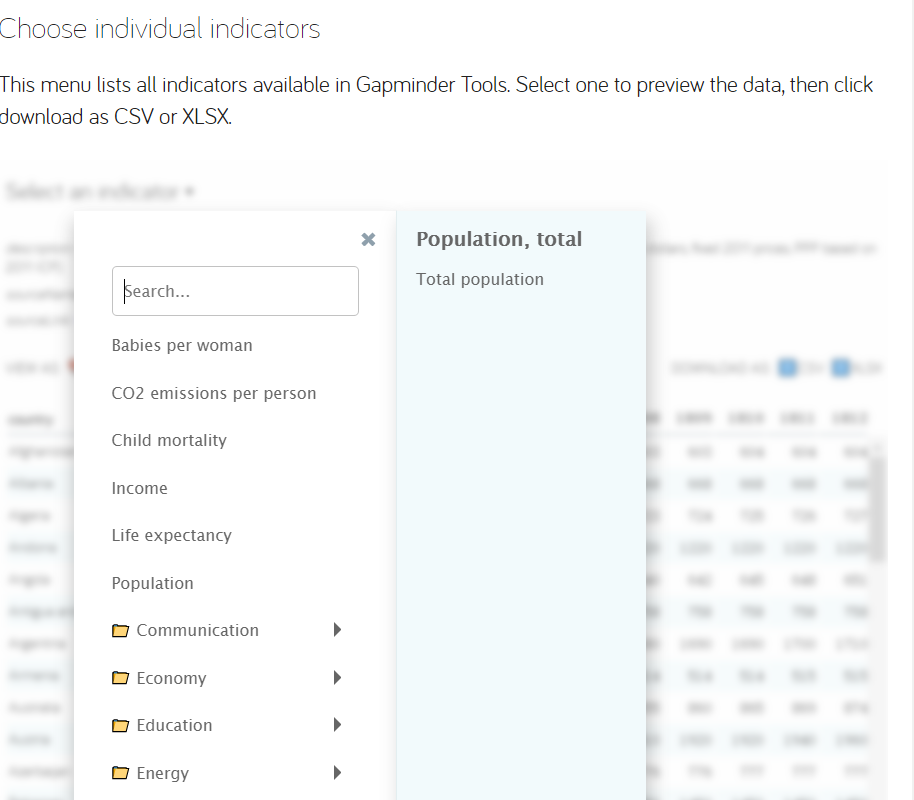Click the Energy folder icon
Screen dimensions: 914x800
click(x=121, y=773)
